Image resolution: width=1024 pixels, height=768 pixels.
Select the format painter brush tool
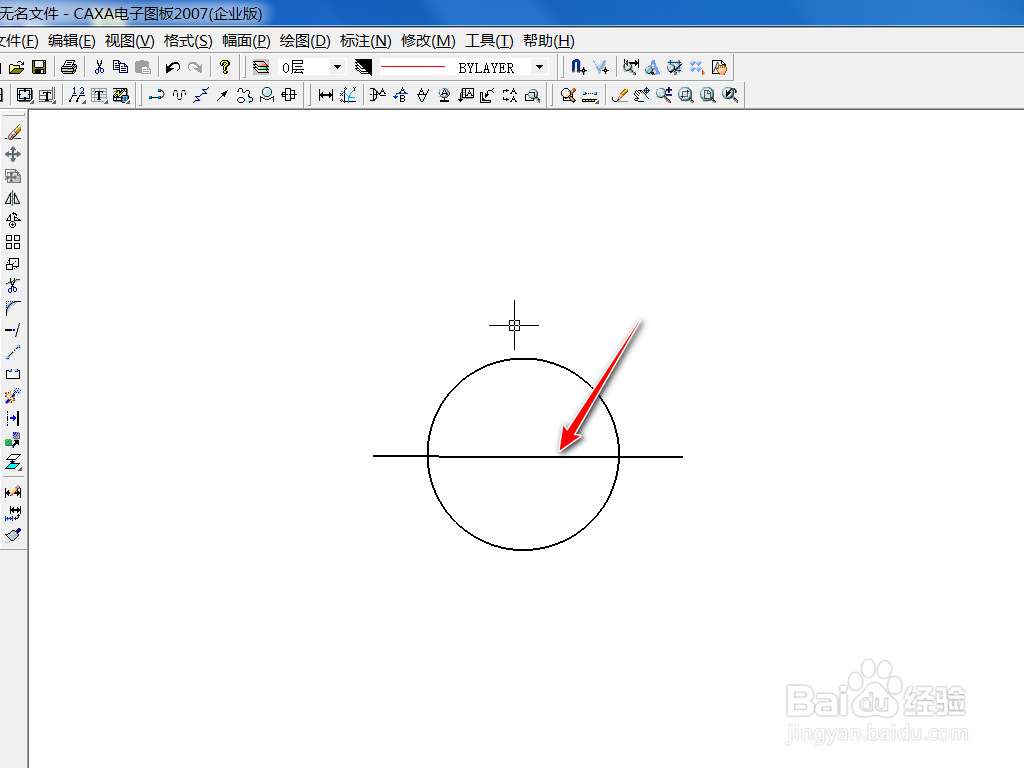13,536
